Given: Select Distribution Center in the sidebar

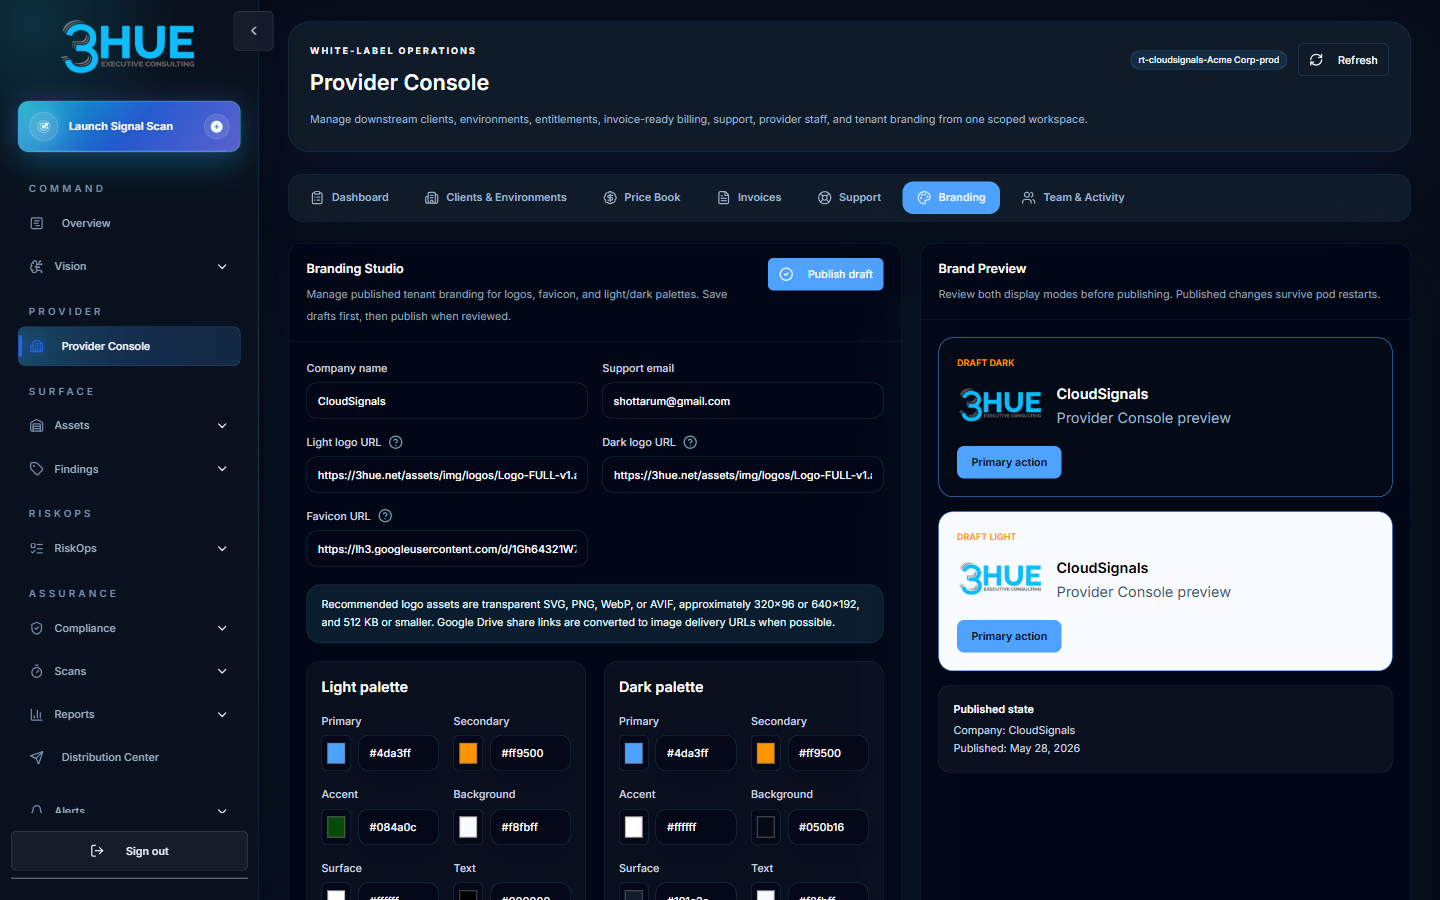Looking at the screenshot, I should click(x=129, y=757).
